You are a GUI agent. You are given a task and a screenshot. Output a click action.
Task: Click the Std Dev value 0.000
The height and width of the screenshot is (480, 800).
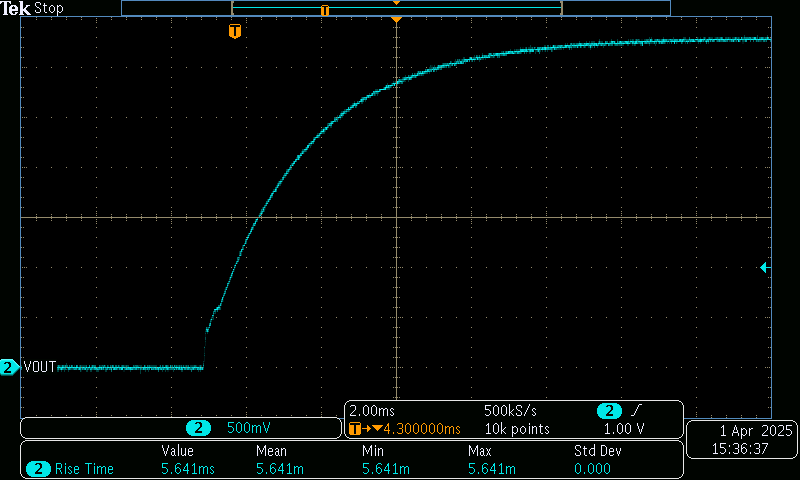pos(592,469)
